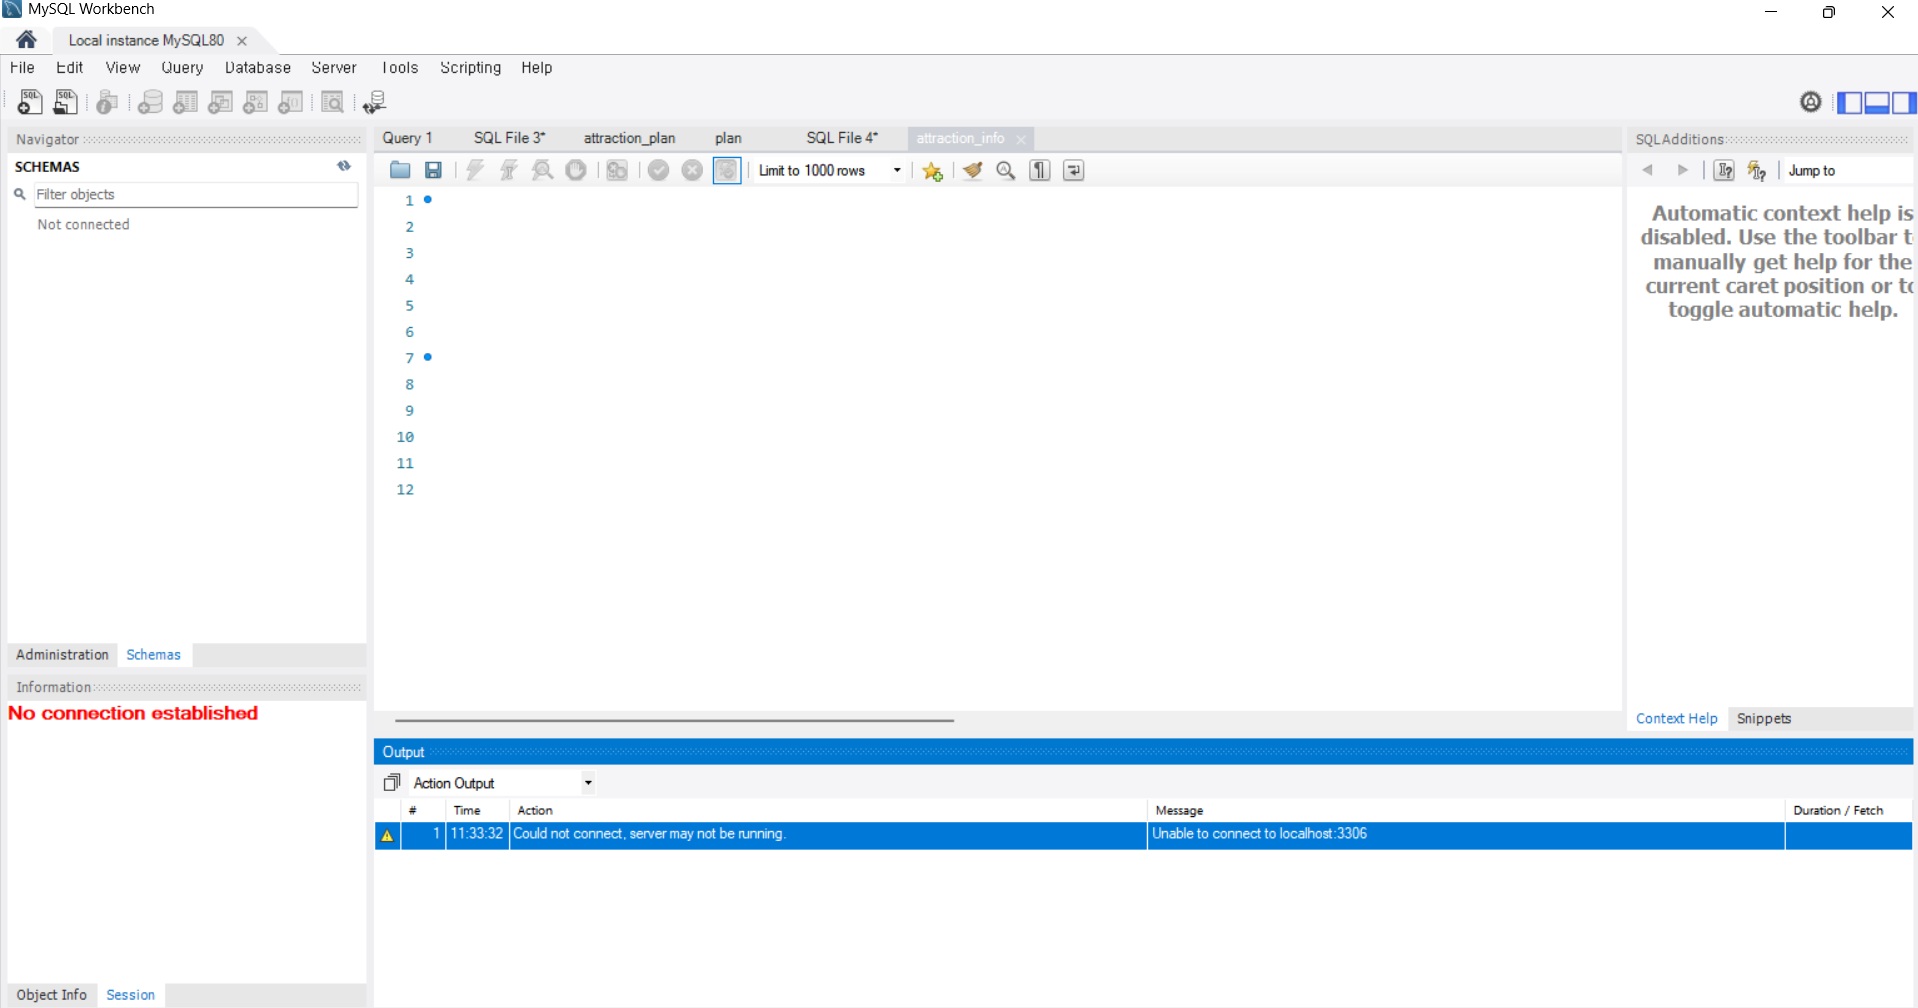Stop the running query

[576, 170]
